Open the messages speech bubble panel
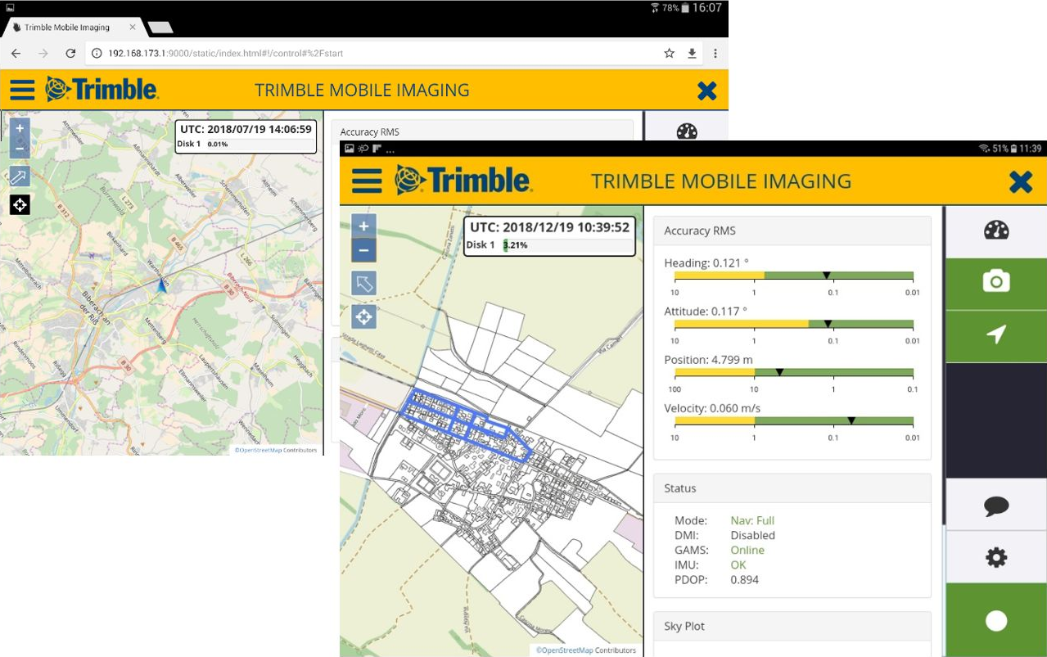Screen dimensions: 1047x657 (x=996, y=505)
